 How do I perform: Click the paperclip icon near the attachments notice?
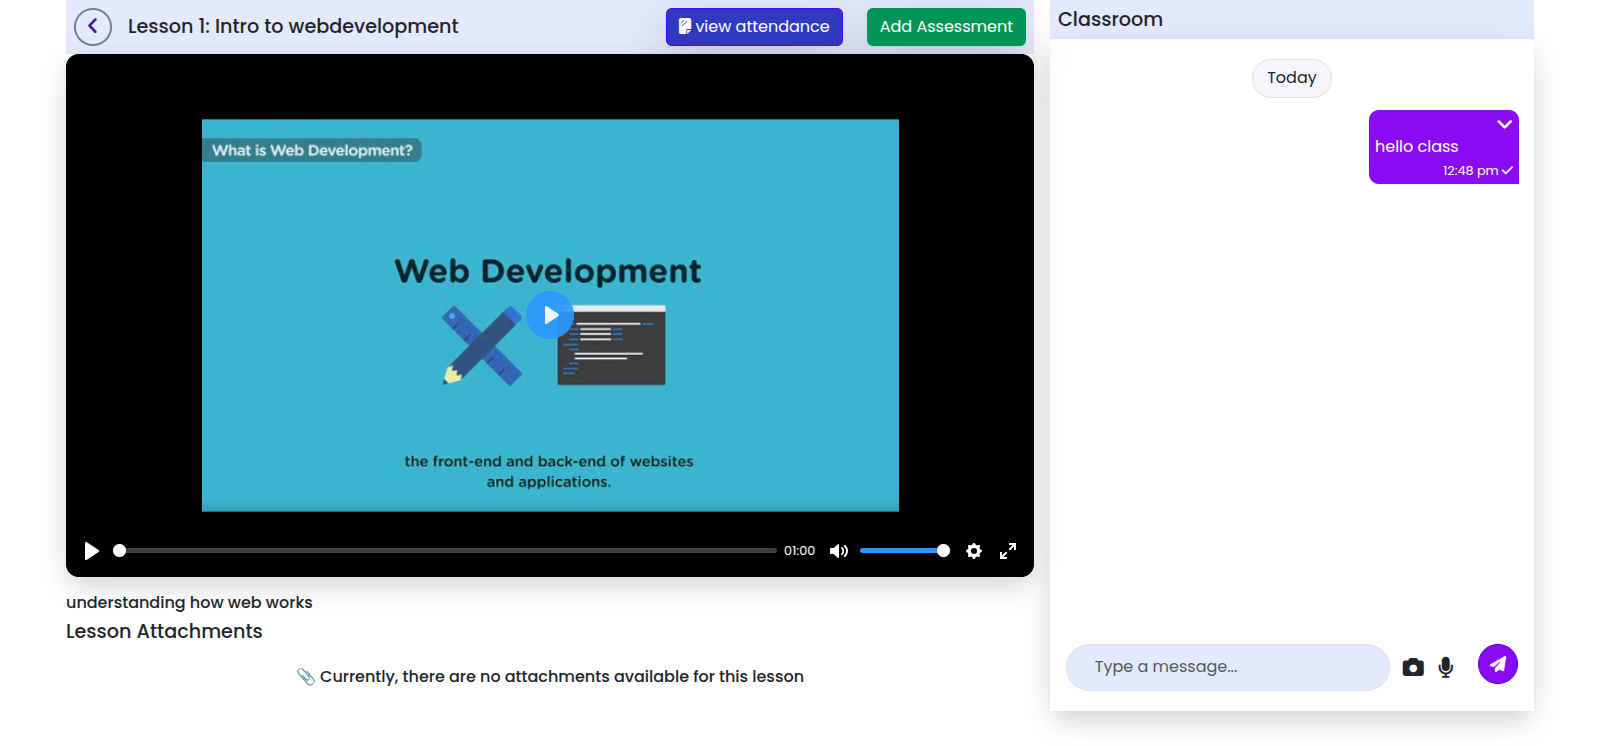pyautogui.click(x=306, y=677)
